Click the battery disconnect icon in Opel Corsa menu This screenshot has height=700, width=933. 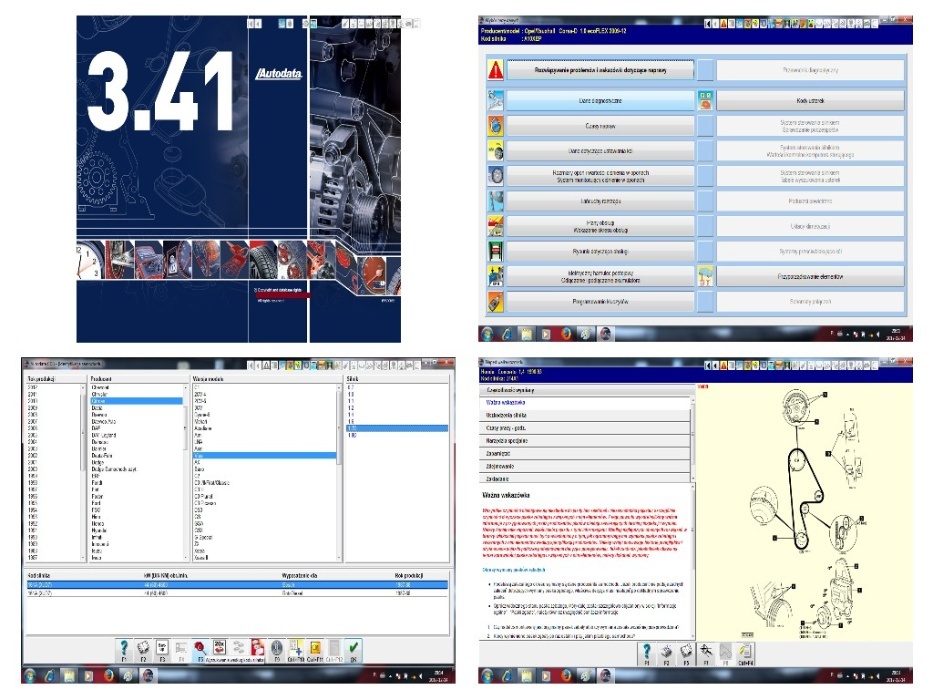[x=495, y=277]
